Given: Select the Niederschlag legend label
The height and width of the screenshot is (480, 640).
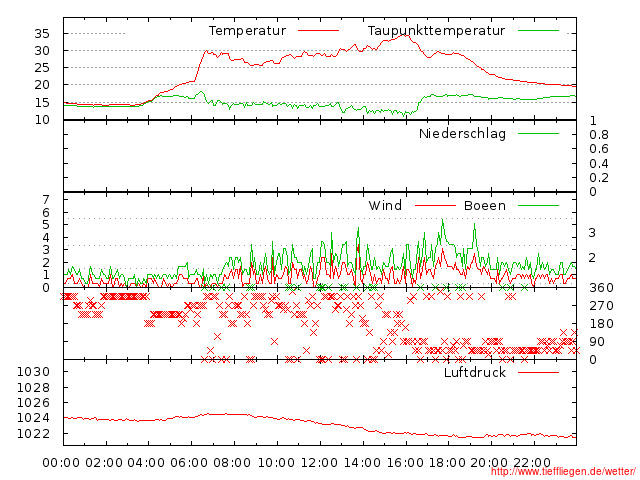Looking at the screenshot, I should [462, 134].
